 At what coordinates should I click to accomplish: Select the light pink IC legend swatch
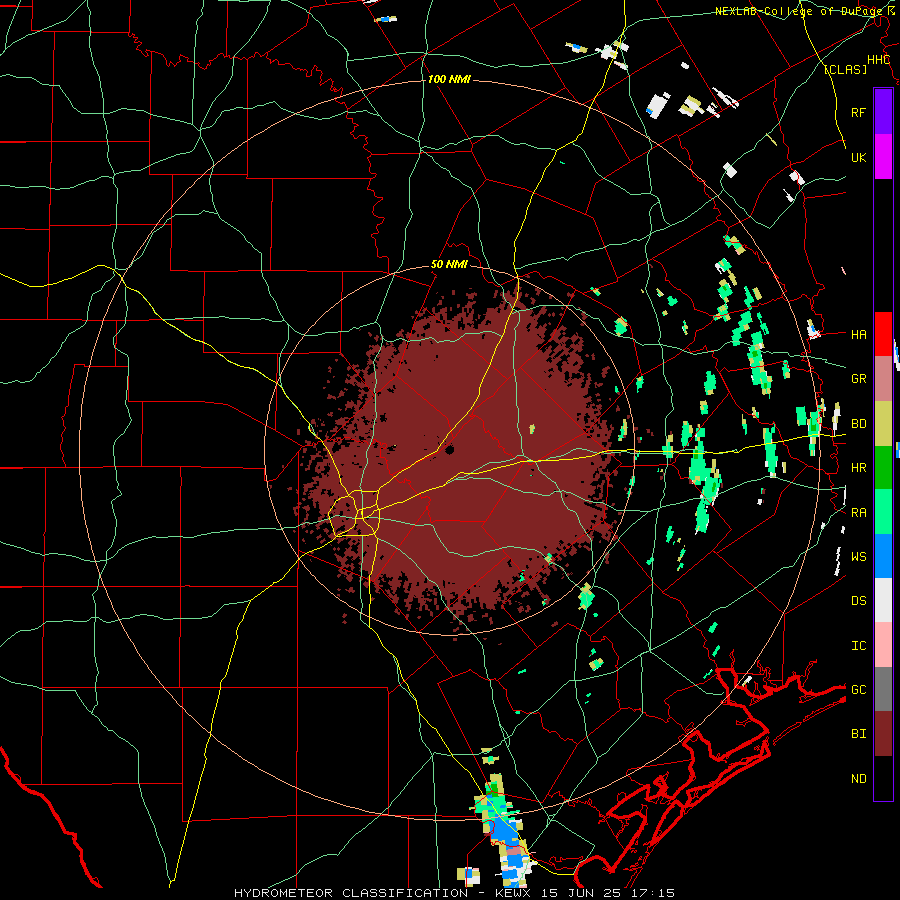tap(883, 645)
